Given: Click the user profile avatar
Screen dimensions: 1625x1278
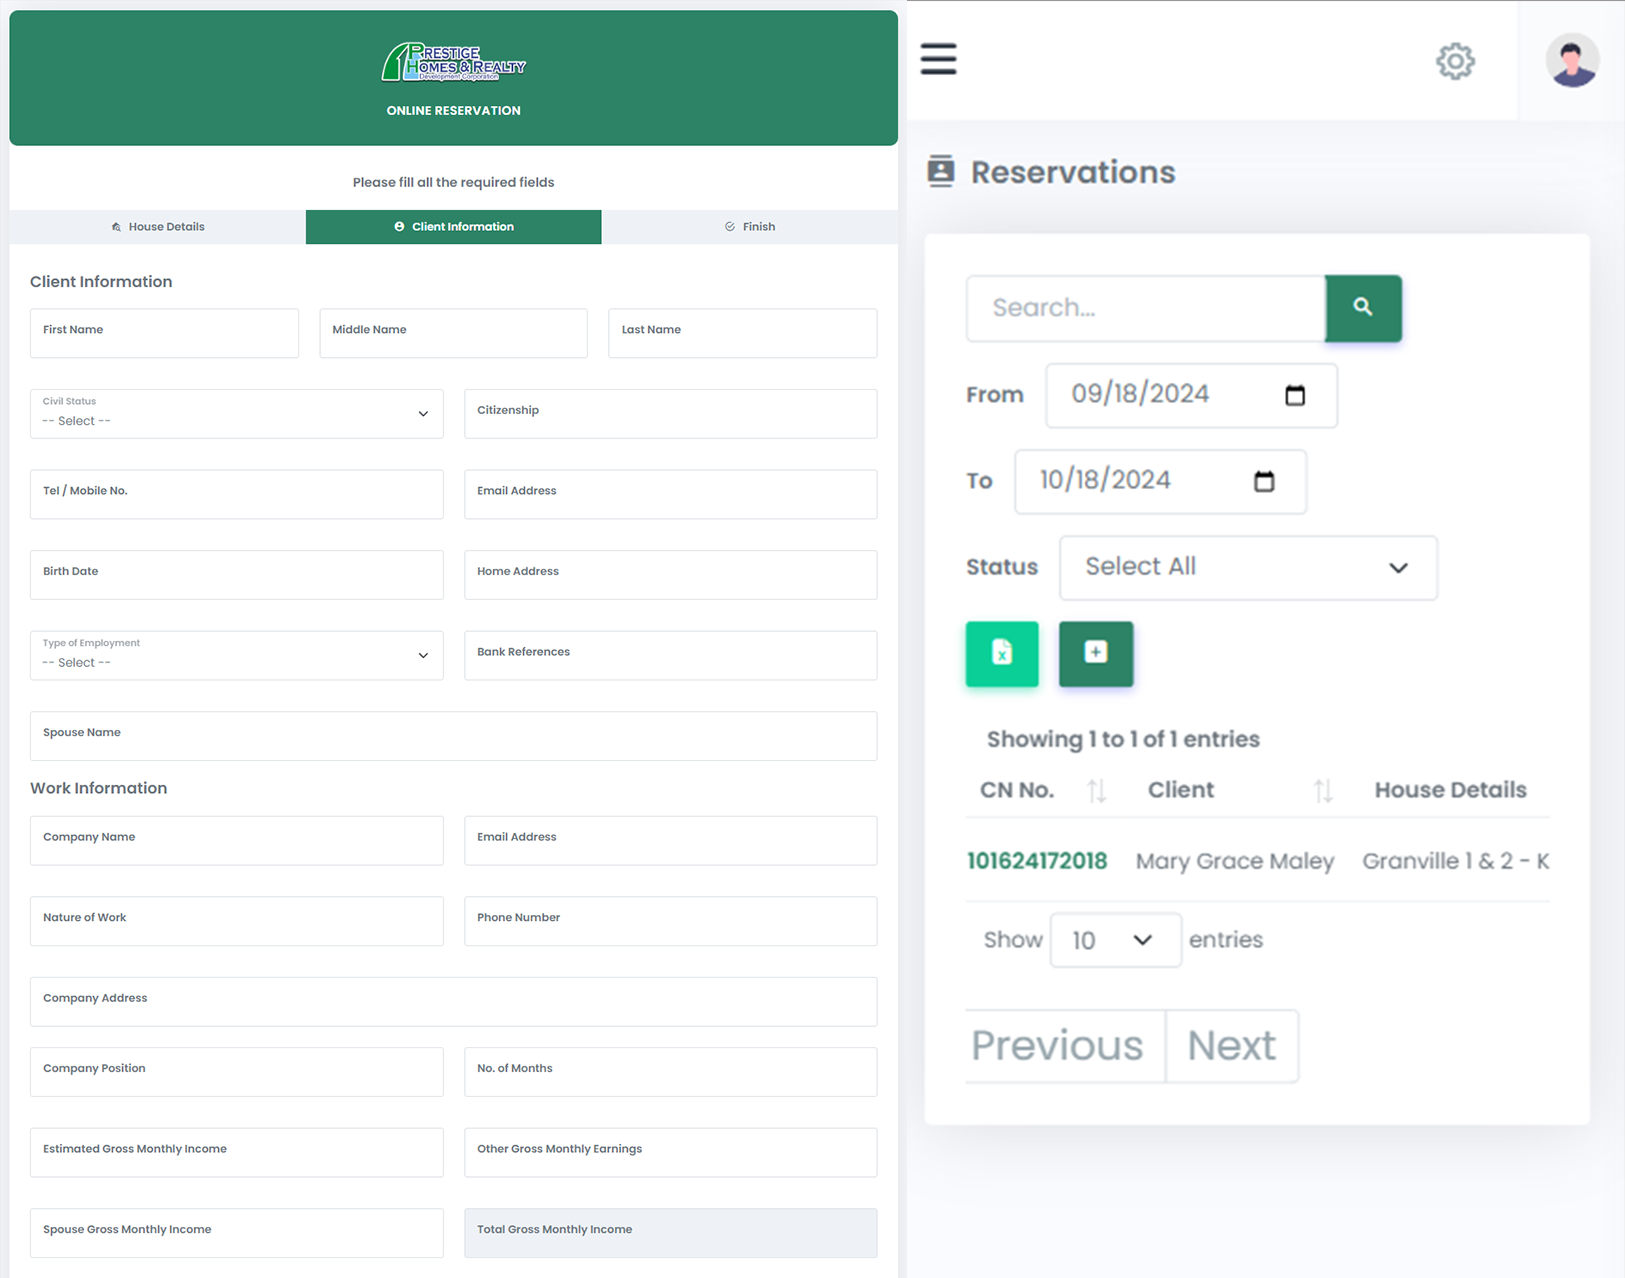Looking at the screenshot, I should 1571,61.
